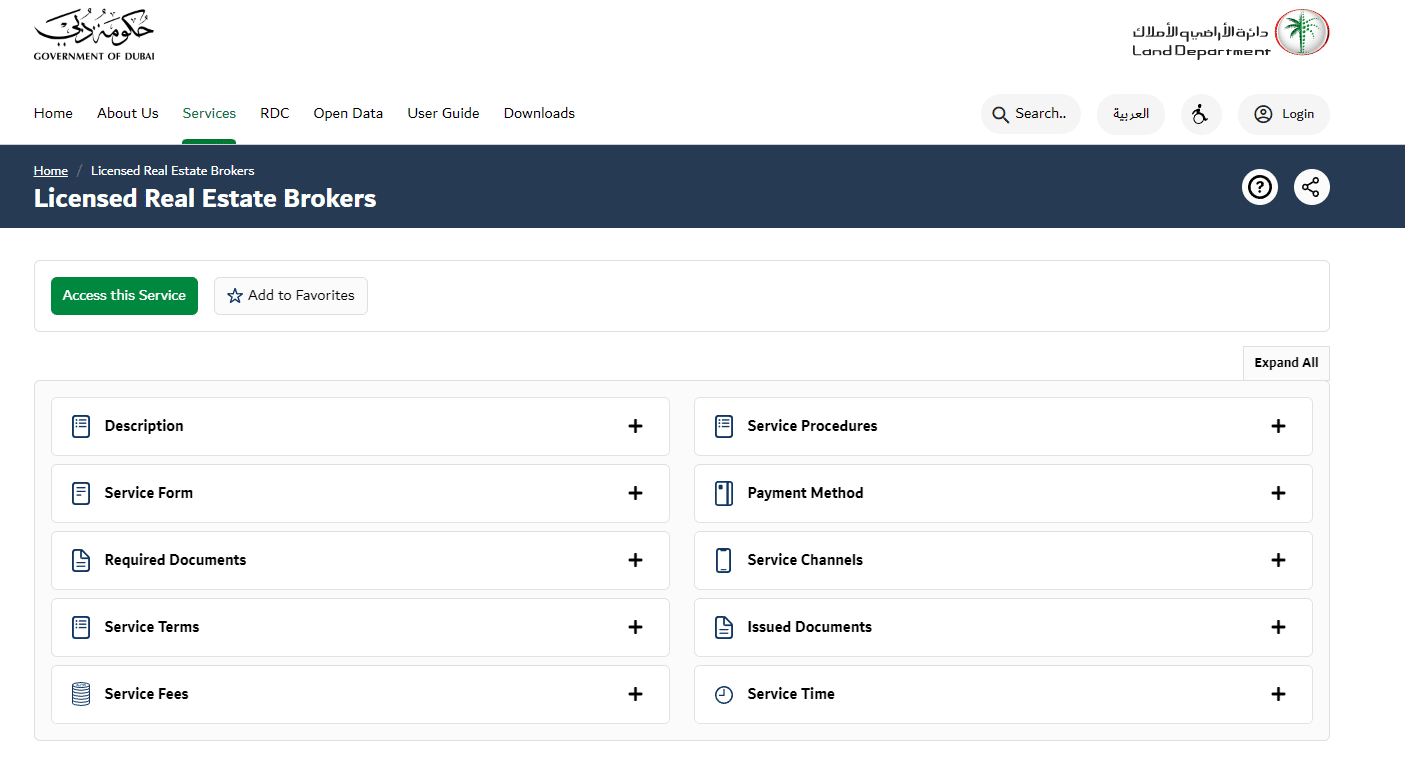The width and height of the screenshot is (1405, 774).
Task: Click the Government of Dubai logo
Action: tap(94, 36)
